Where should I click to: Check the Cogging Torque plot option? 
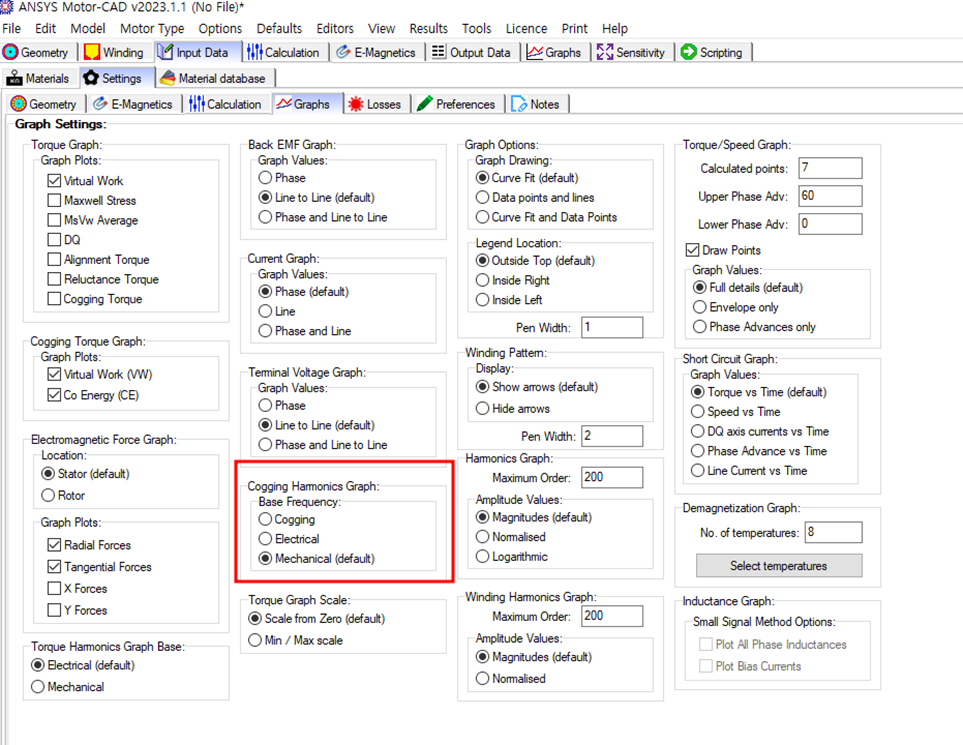pyautogui.click(x=54, y=298)
